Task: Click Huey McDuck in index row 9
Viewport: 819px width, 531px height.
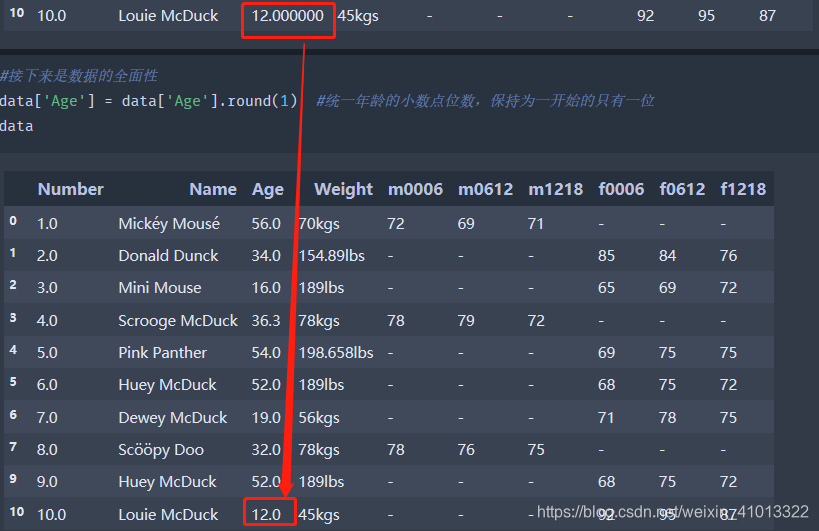Action: click(167, 481)
